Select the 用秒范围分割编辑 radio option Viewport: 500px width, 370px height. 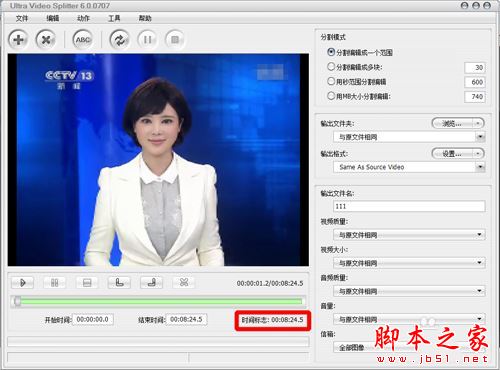click(x=331, y=81)
